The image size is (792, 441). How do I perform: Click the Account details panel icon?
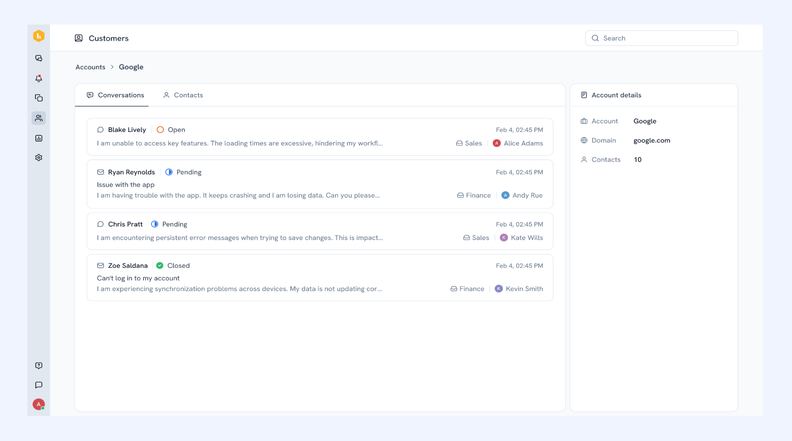coord(584,95)
